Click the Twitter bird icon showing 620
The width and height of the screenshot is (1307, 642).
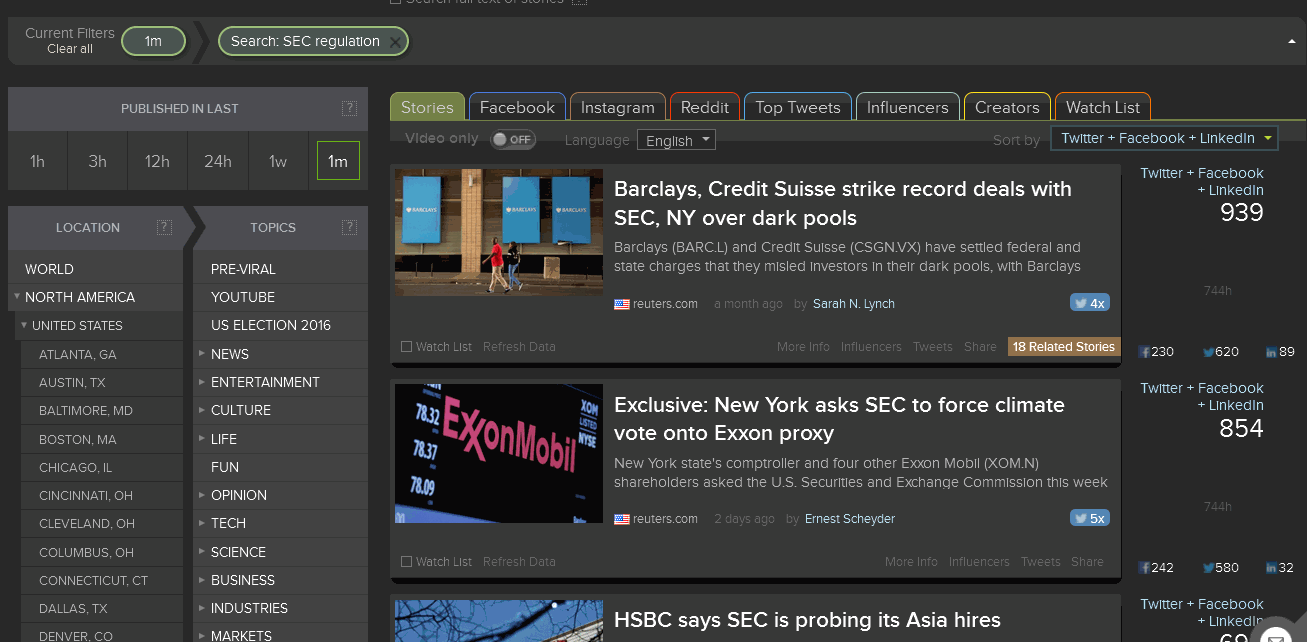pos(1211,351)
